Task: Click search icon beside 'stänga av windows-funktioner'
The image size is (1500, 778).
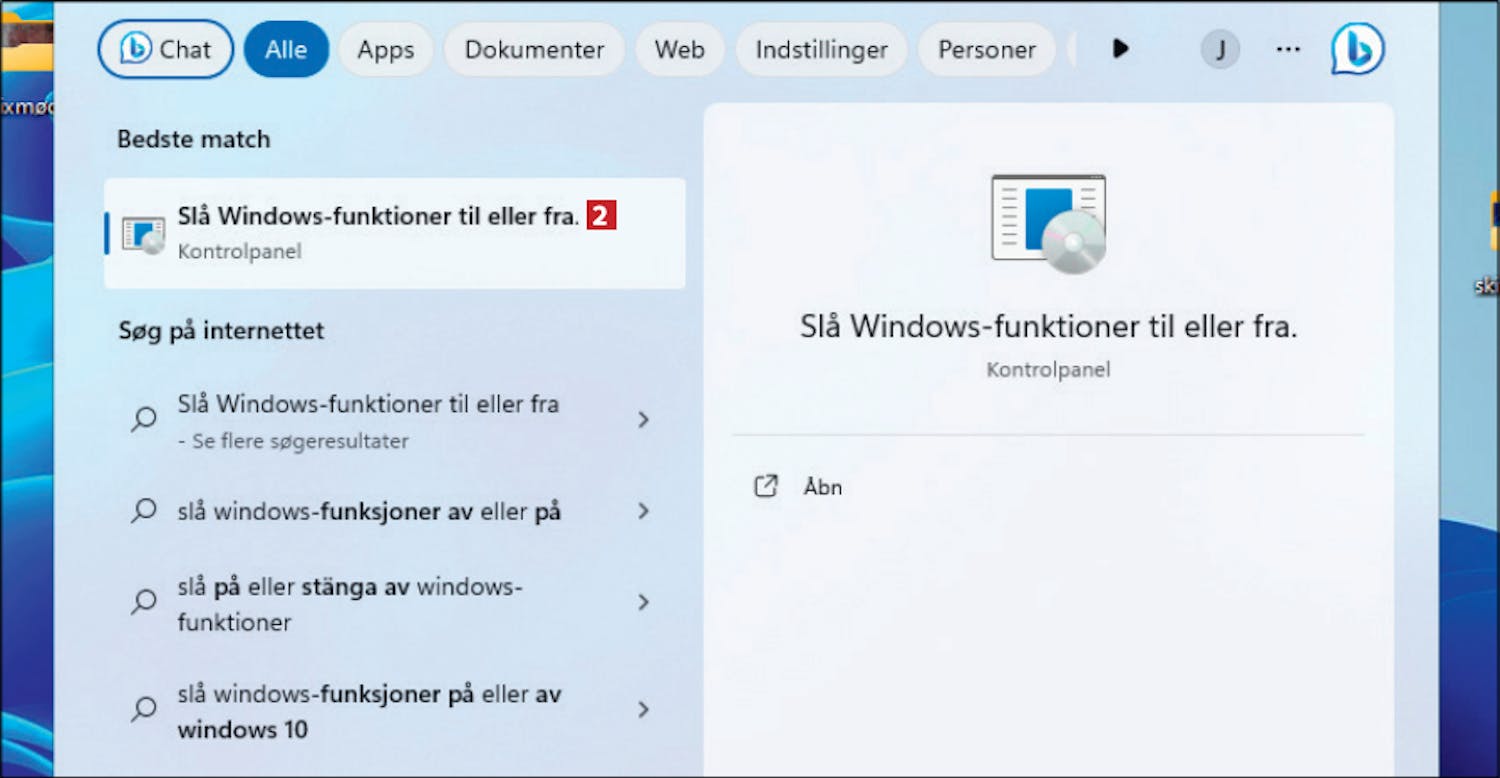Action: point(144,602)
